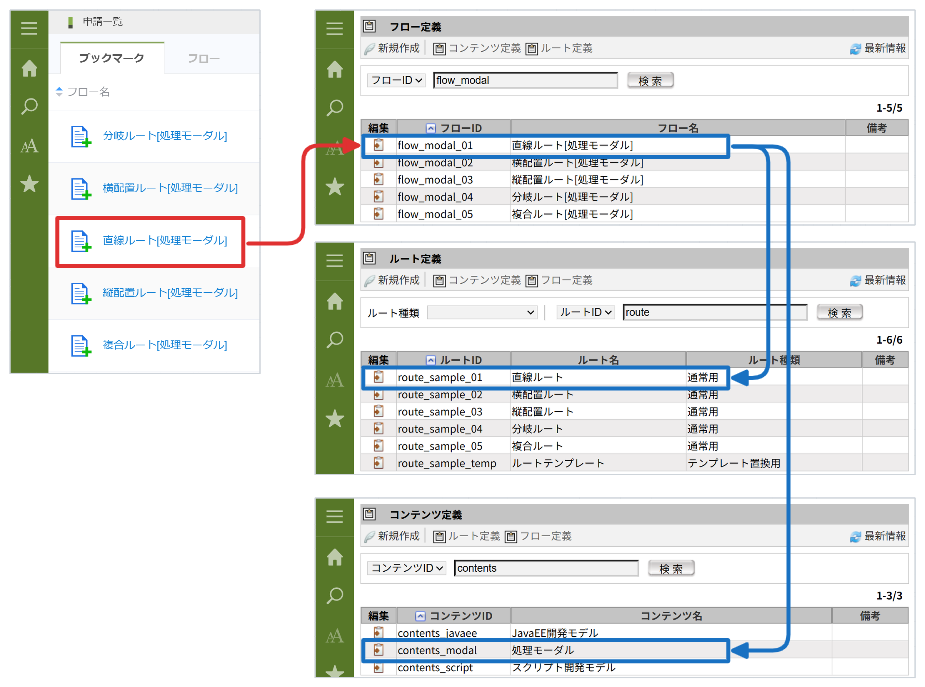Viewport: 925px width, 687px height.
Task: Click search icon in コンテンツ定義 panel sidebar
Action: pos(334,596)
